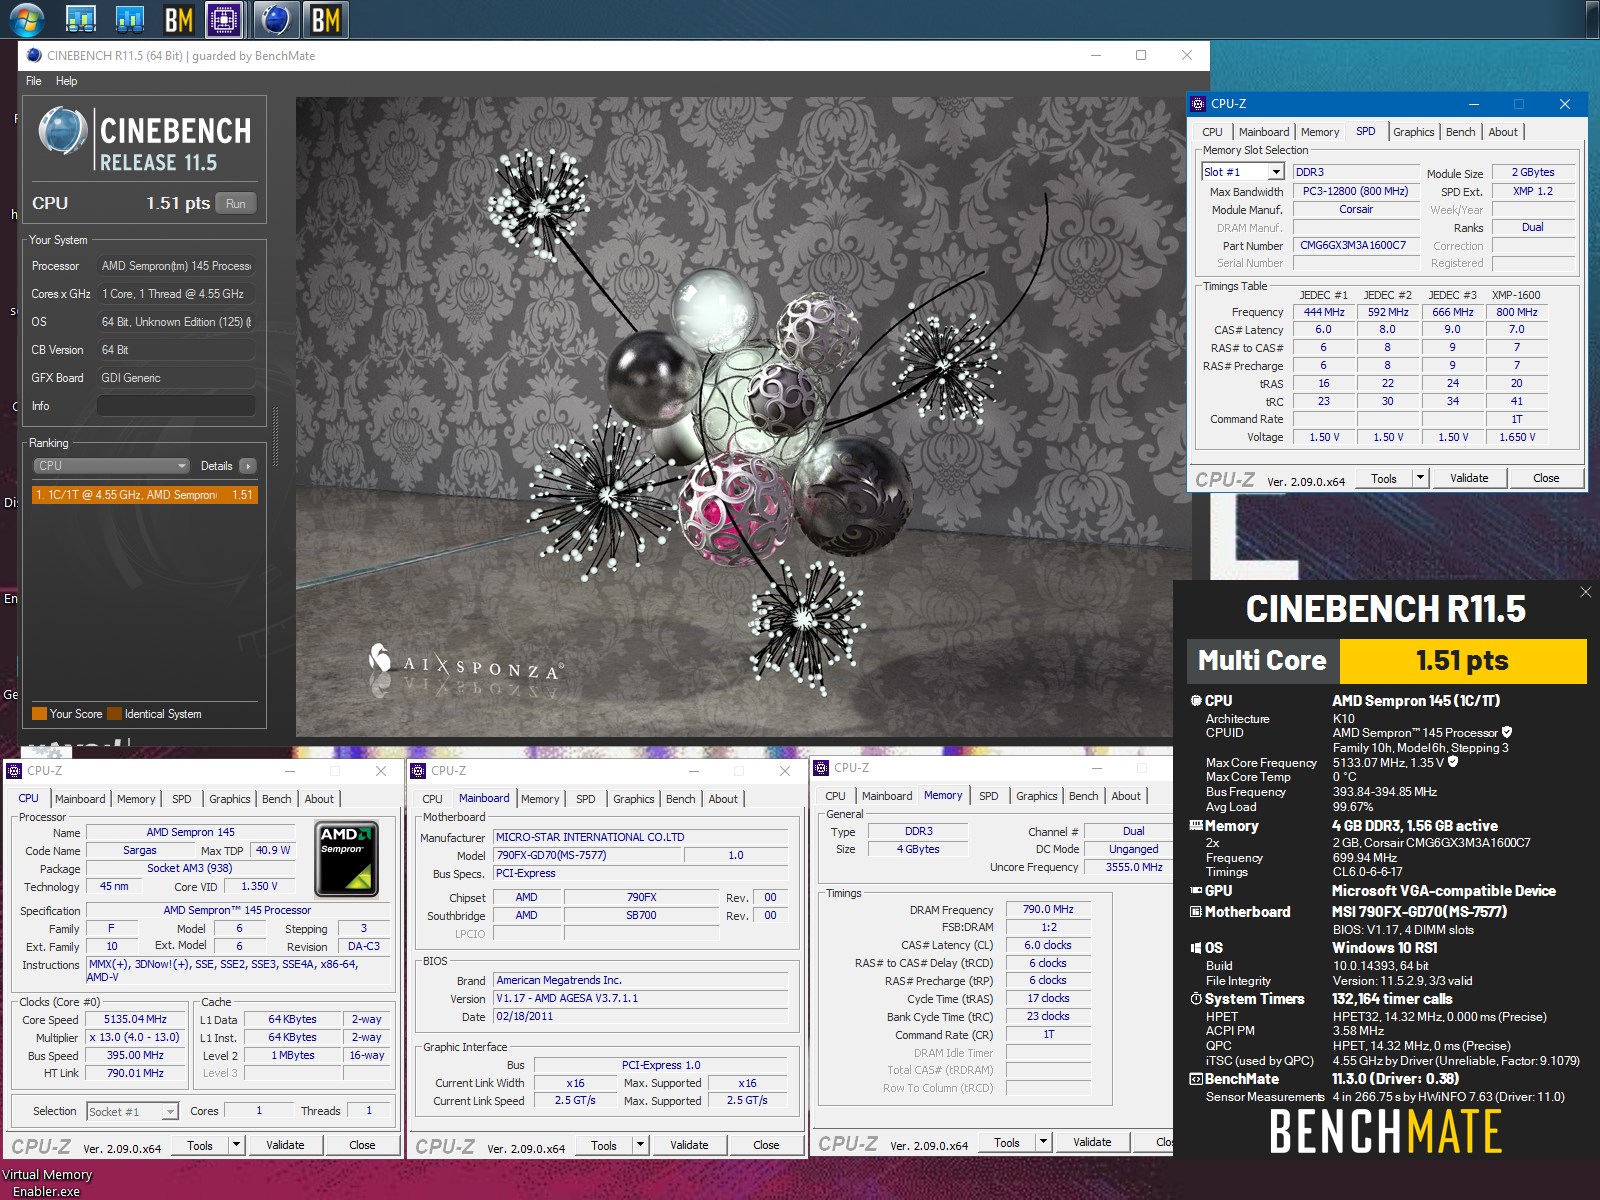Open the Windows Start orb
Screen dimensions: 1600x1200
coord(26,18)
